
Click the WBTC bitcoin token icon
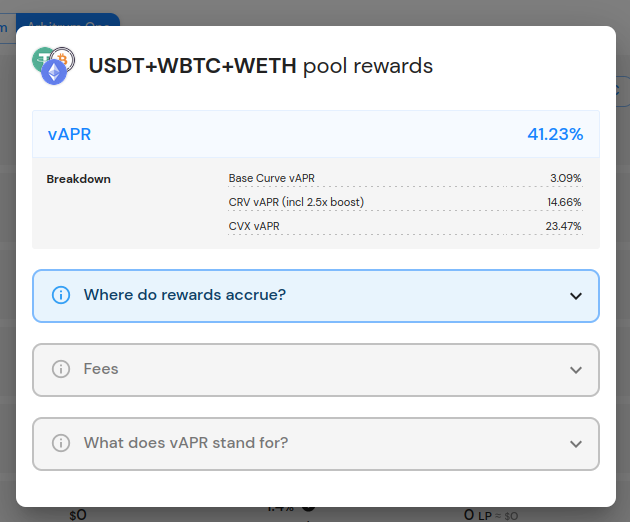(x=63, y=59)
